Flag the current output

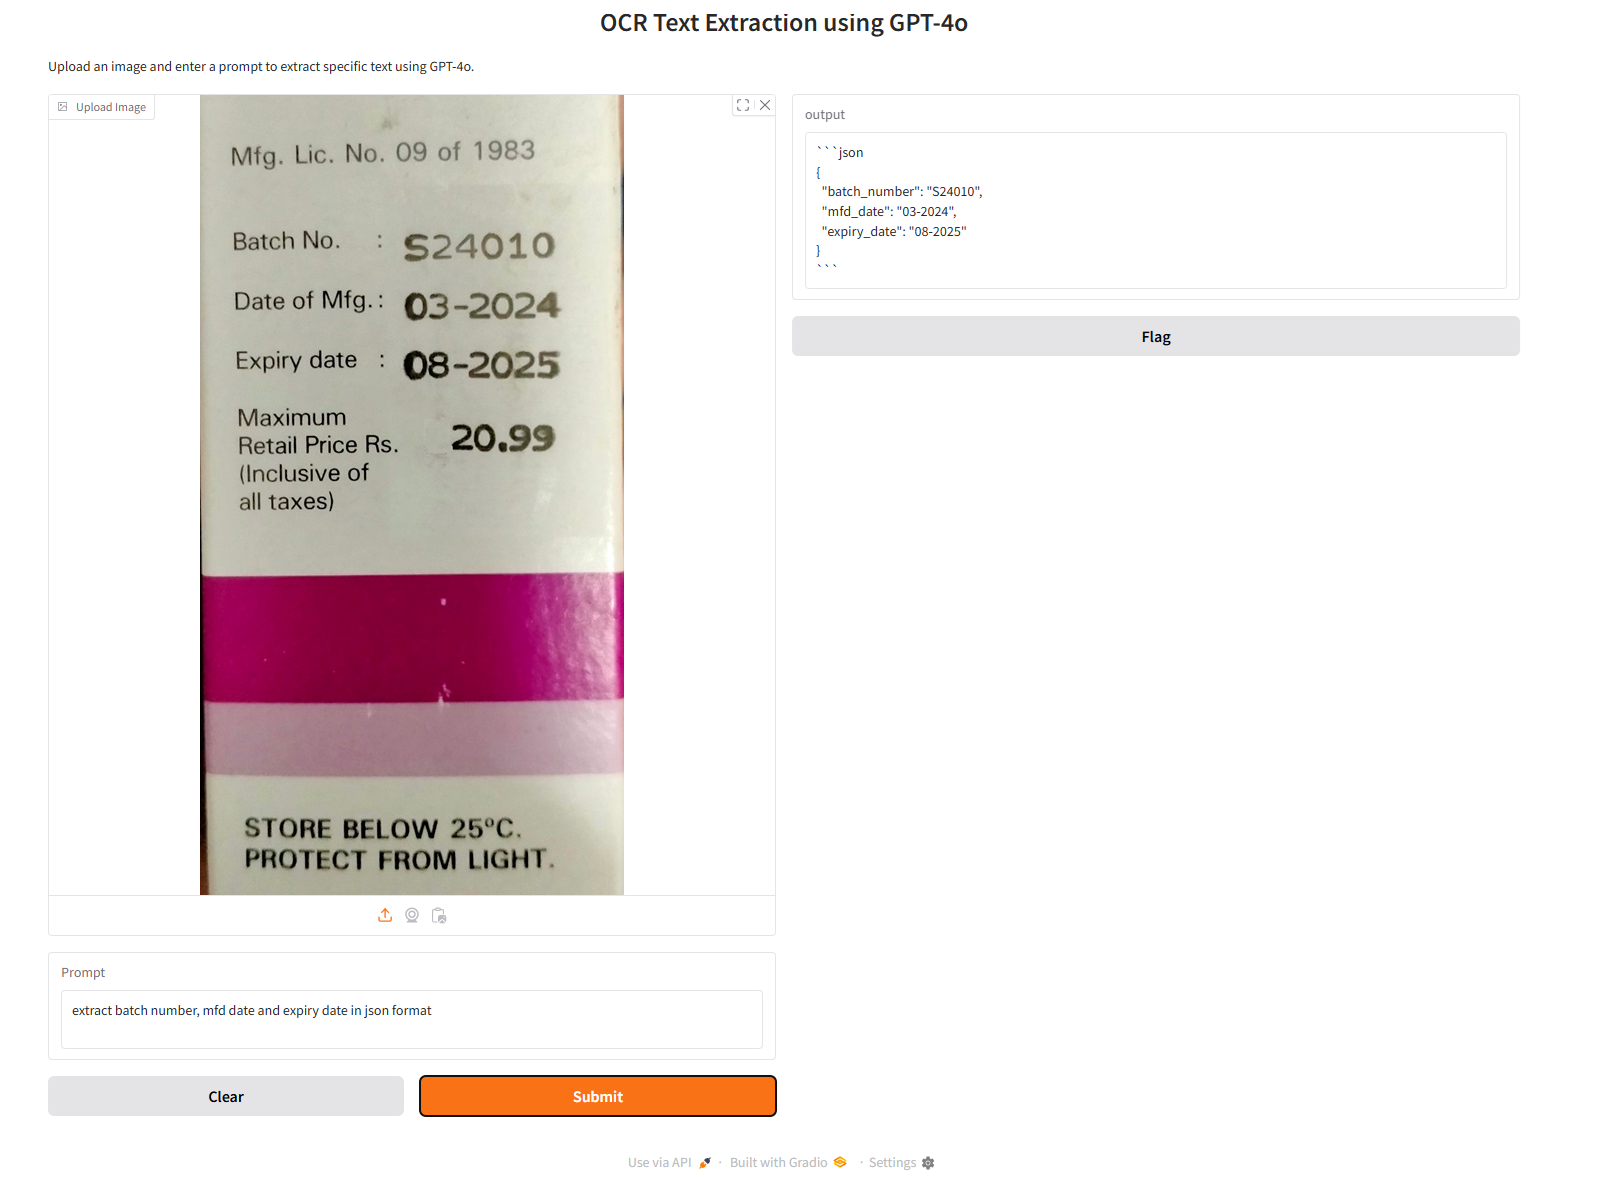(1156, 336)
